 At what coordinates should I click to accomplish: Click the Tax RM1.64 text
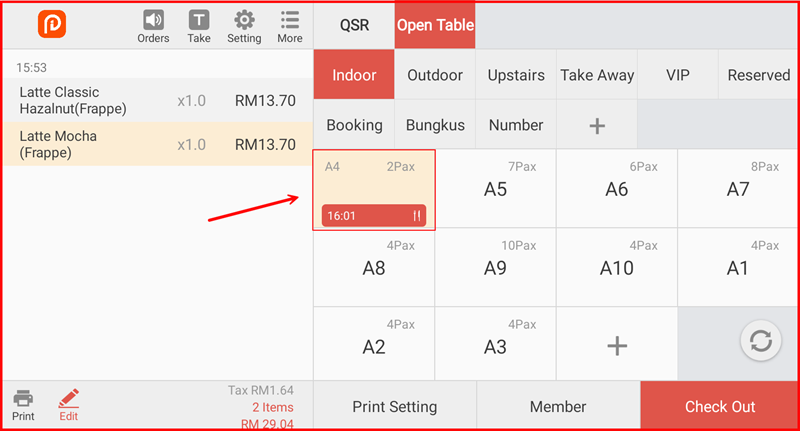261,391
